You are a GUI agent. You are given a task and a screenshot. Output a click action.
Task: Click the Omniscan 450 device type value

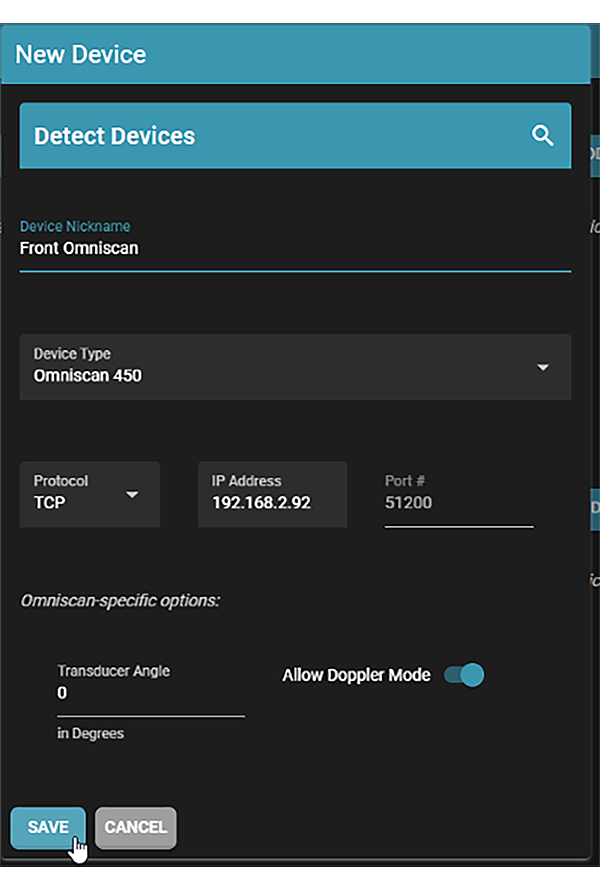tap(87, 375)
